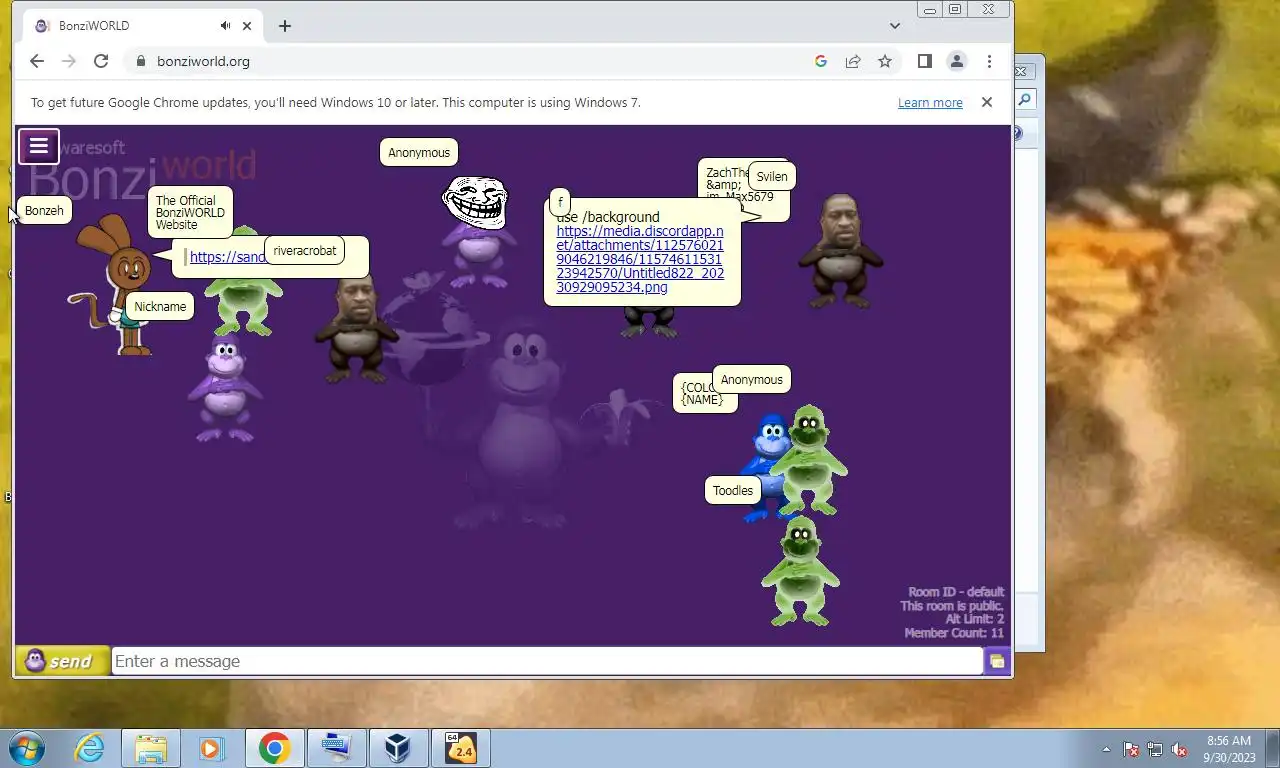Open Windows Explorer from taskbar

tap(151, 748)
